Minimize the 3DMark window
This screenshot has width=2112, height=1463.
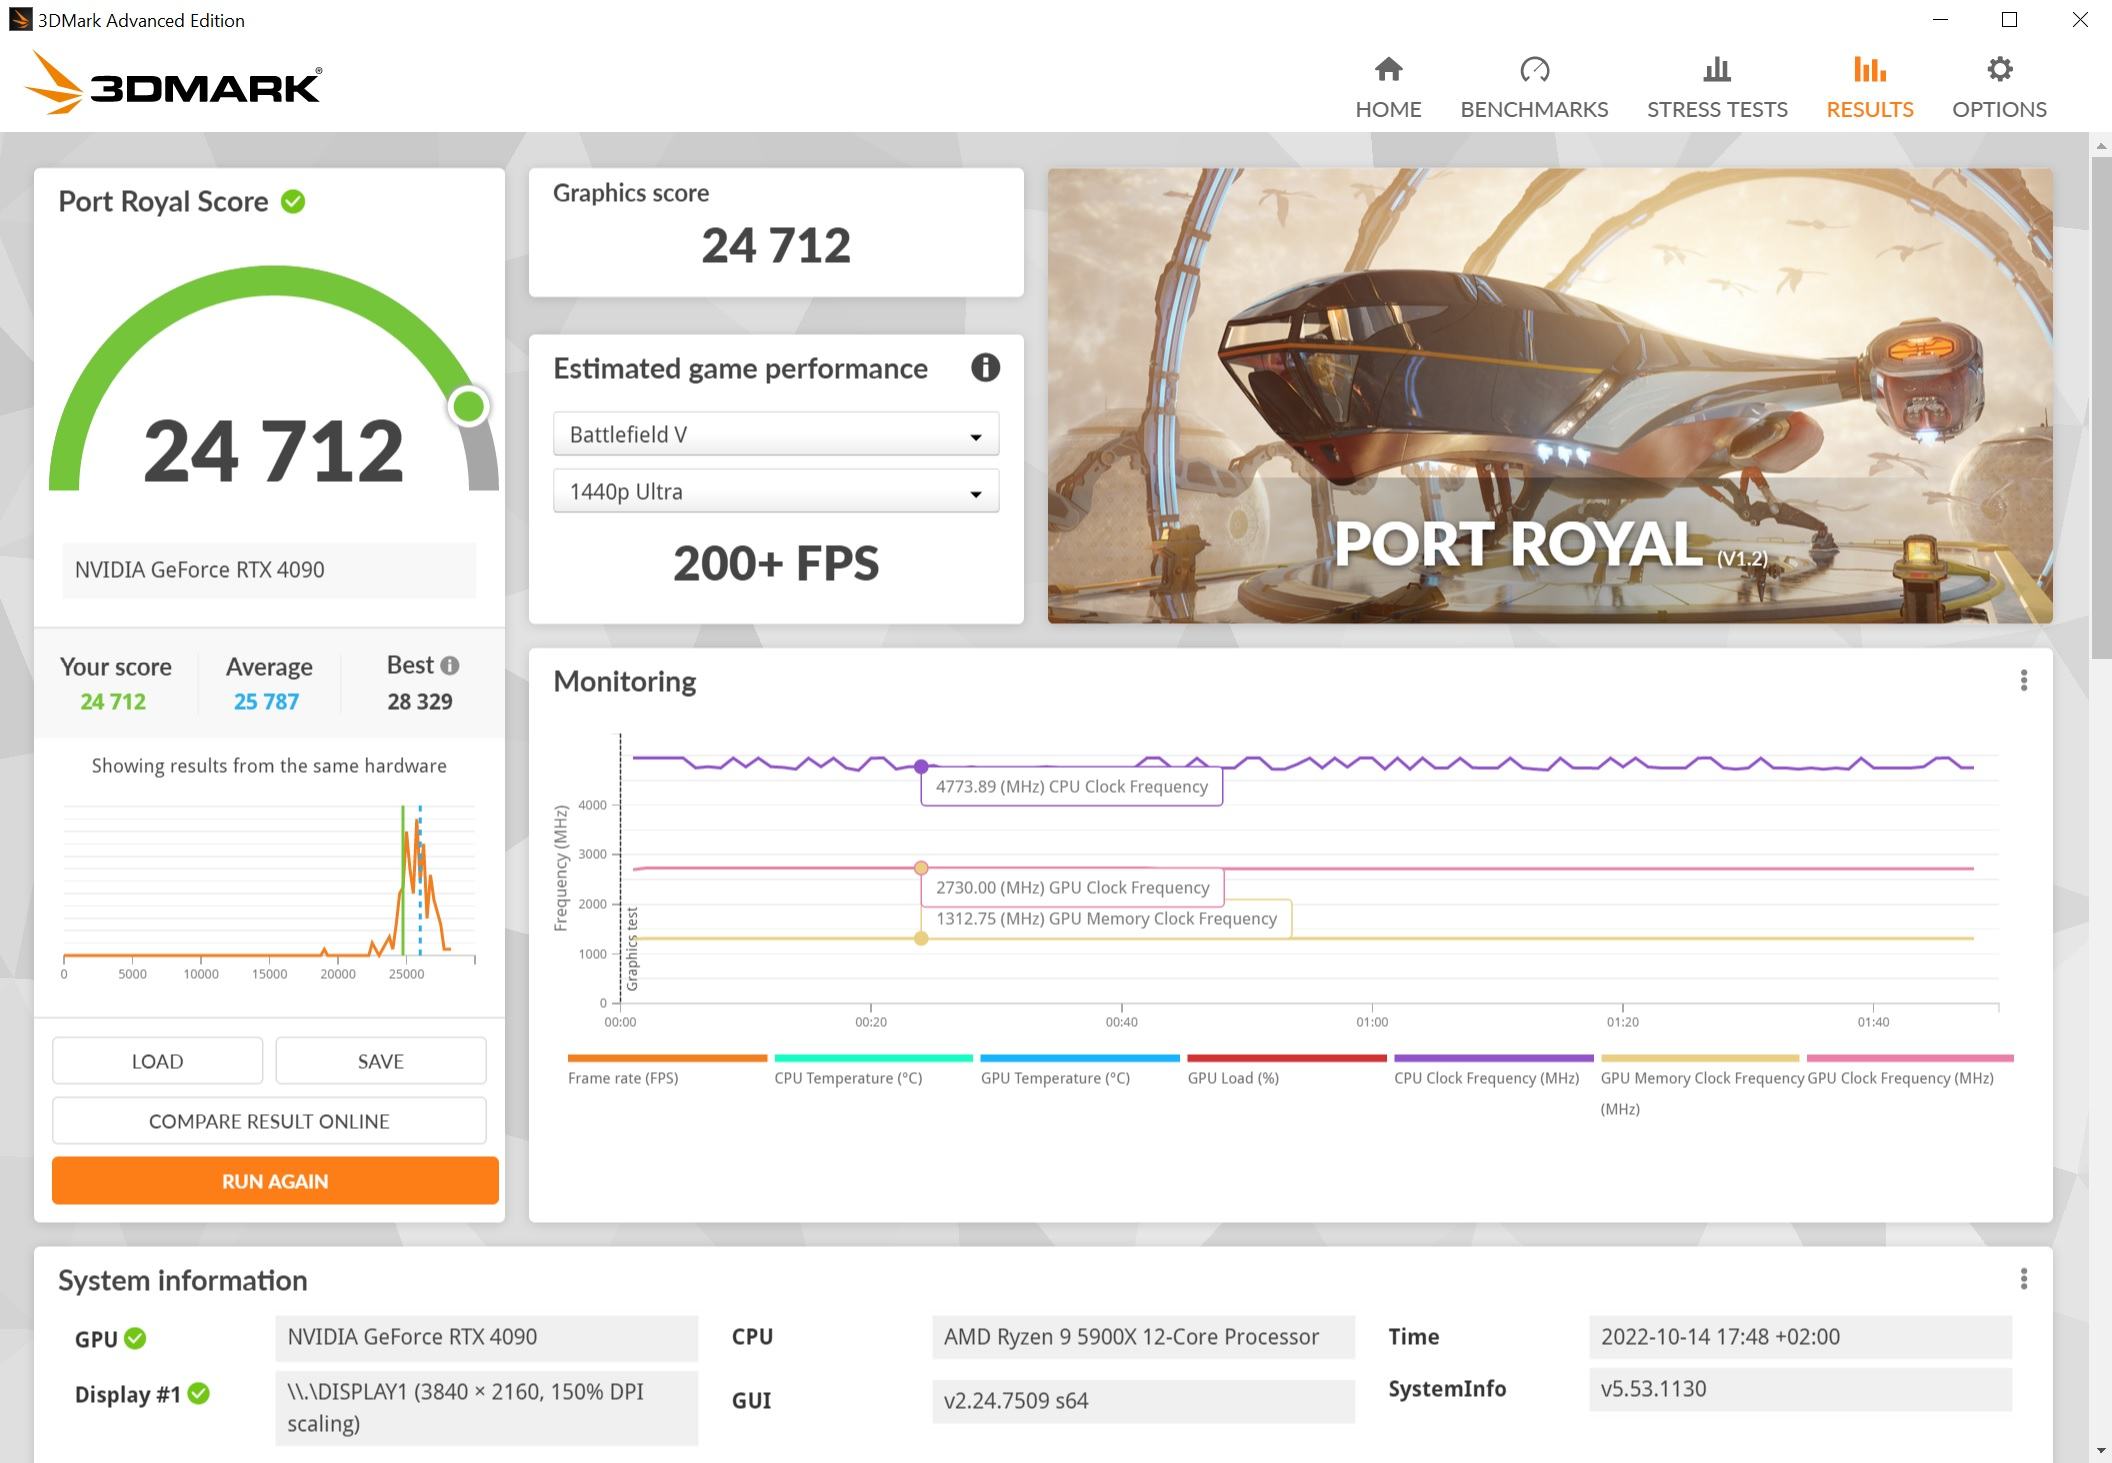1940,20
